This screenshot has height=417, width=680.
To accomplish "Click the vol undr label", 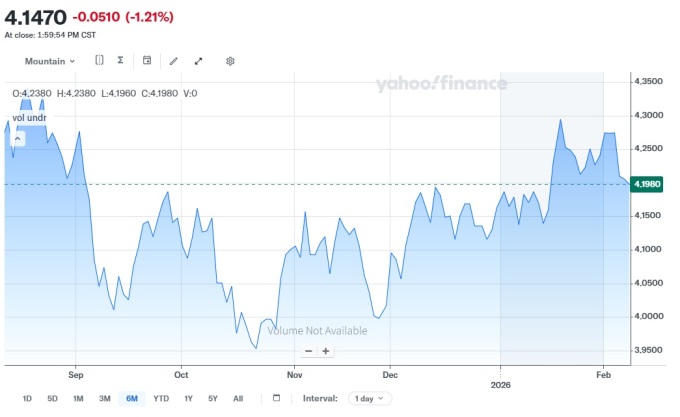I will [x=29, y=118].
